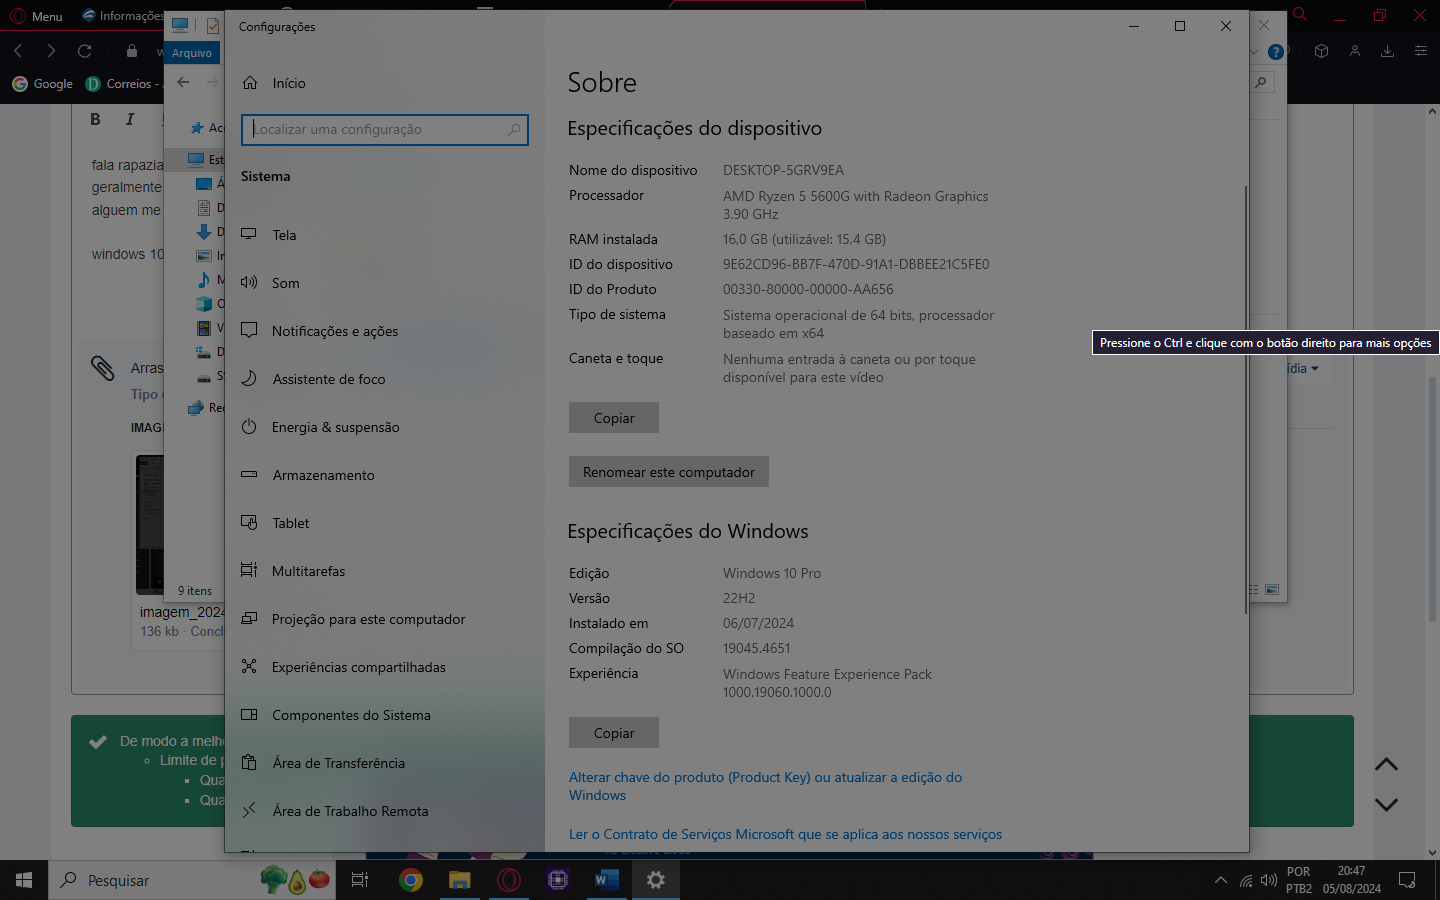Open Experiências compartilhadas settings

coord(385,667)
